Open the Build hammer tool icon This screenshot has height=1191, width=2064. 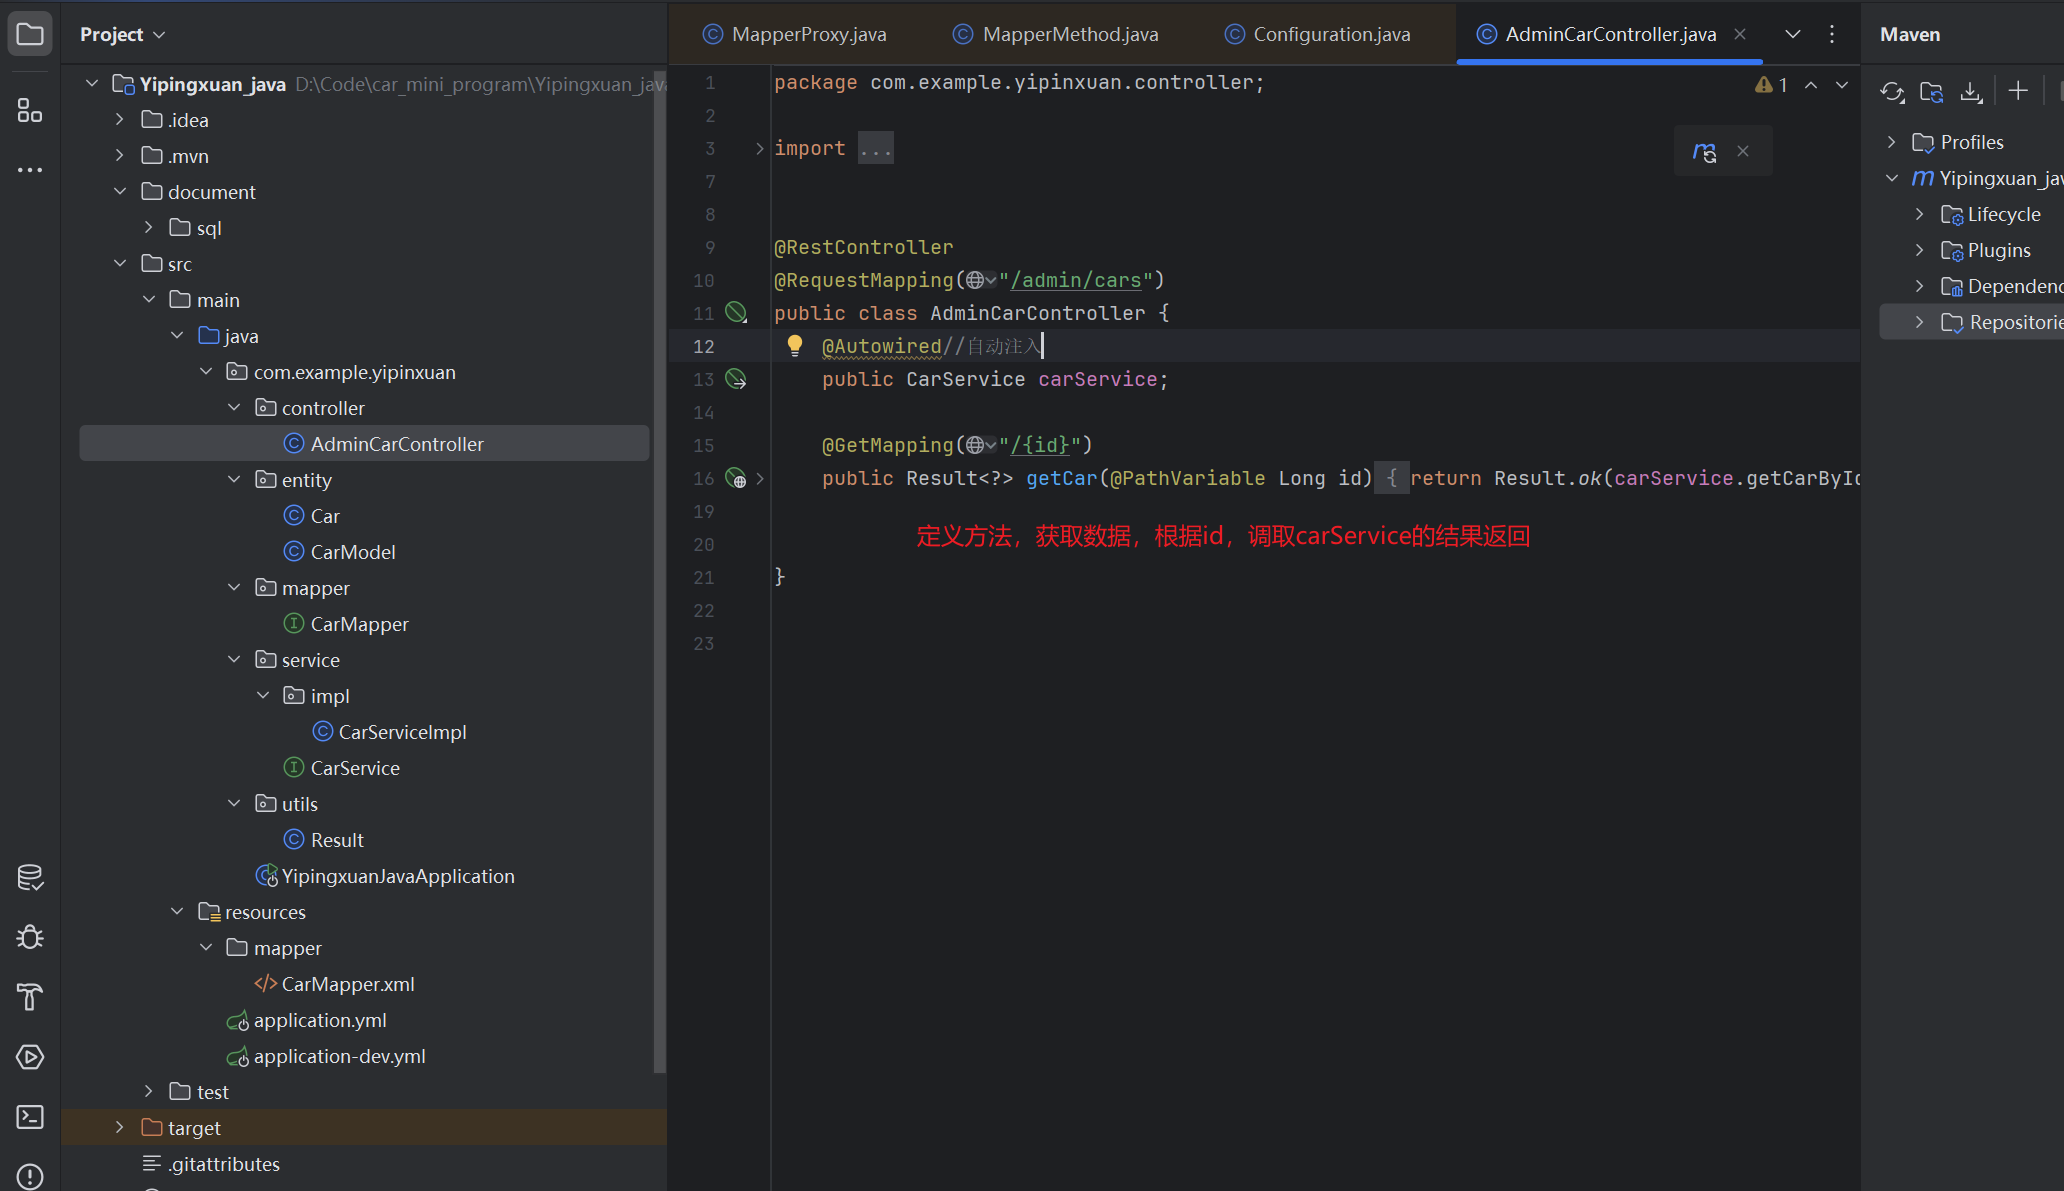click(x=30, y=997)
